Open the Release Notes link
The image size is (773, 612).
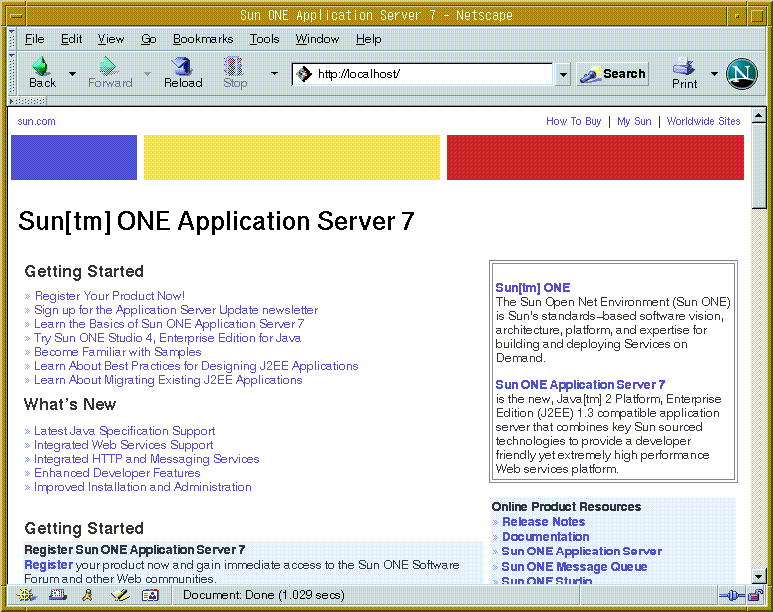[x=543, y=522]
